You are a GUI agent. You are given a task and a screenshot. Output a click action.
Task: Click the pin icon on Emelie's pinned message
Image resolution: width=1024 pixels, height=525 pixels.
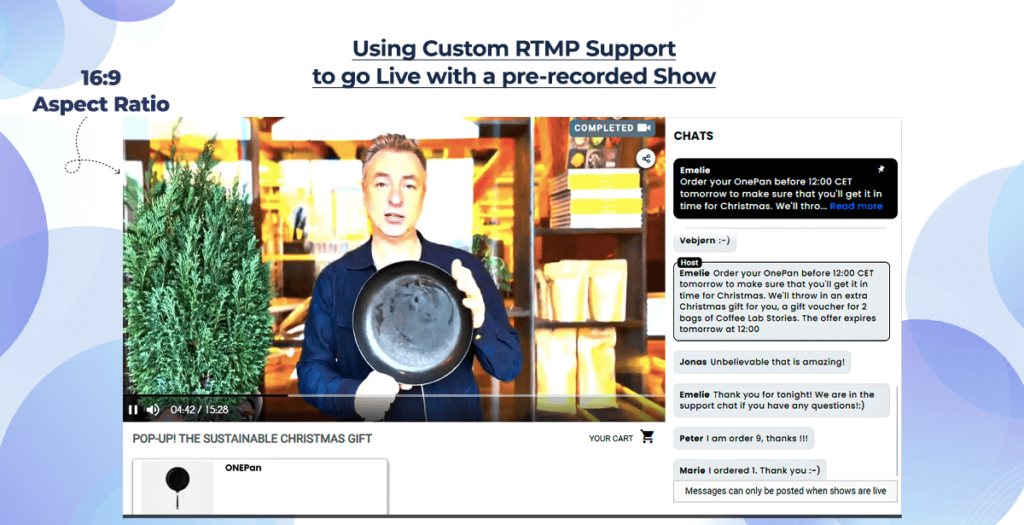pyautogui.click(x=881, y=170)
